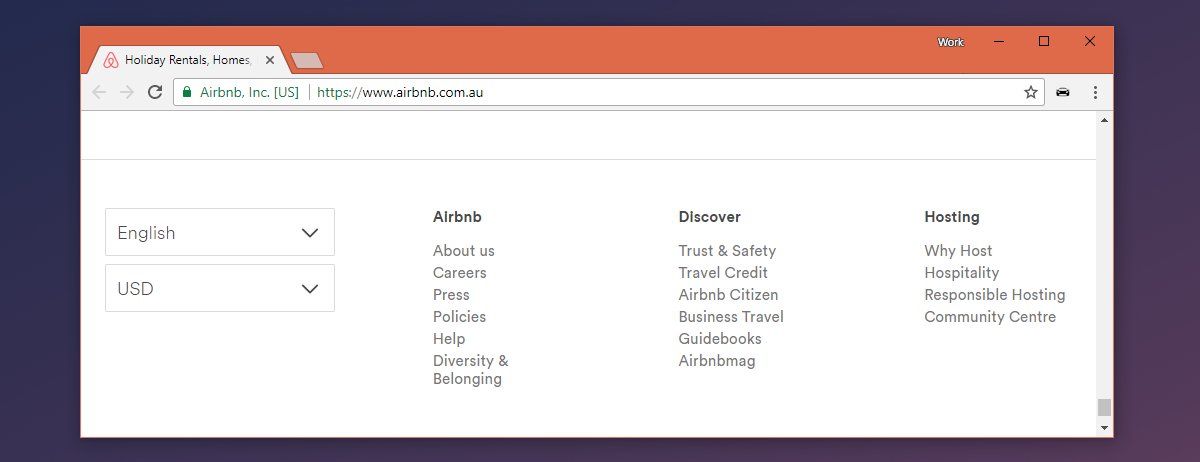Open the Why Host link
Screen dimensions: 1200x462
coord(958,251)
